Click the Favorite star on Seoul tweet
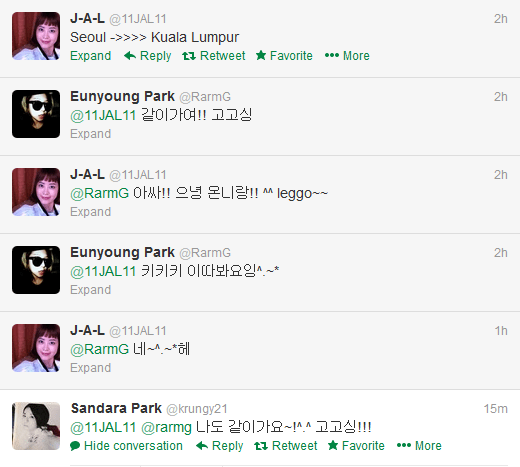This screenshot has width=520, height=467. pos(261,55)
